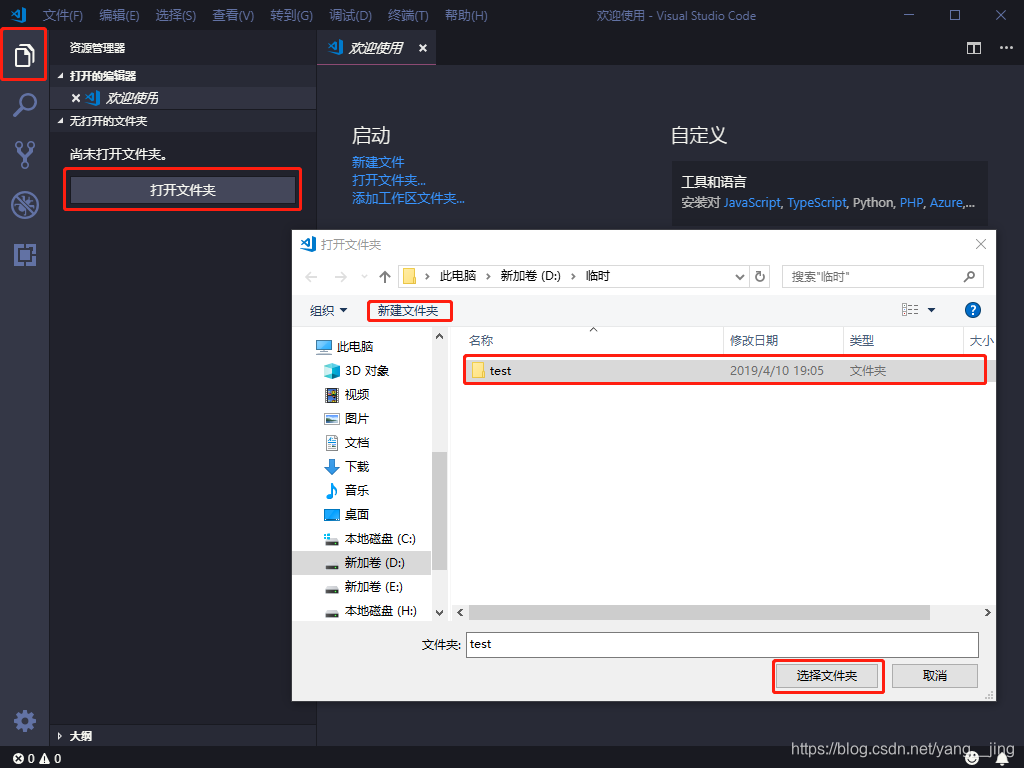Click the 打开文件夹 button in sidebar
Viewport: 1024px width, 768px height.
(x=183, y=190)
